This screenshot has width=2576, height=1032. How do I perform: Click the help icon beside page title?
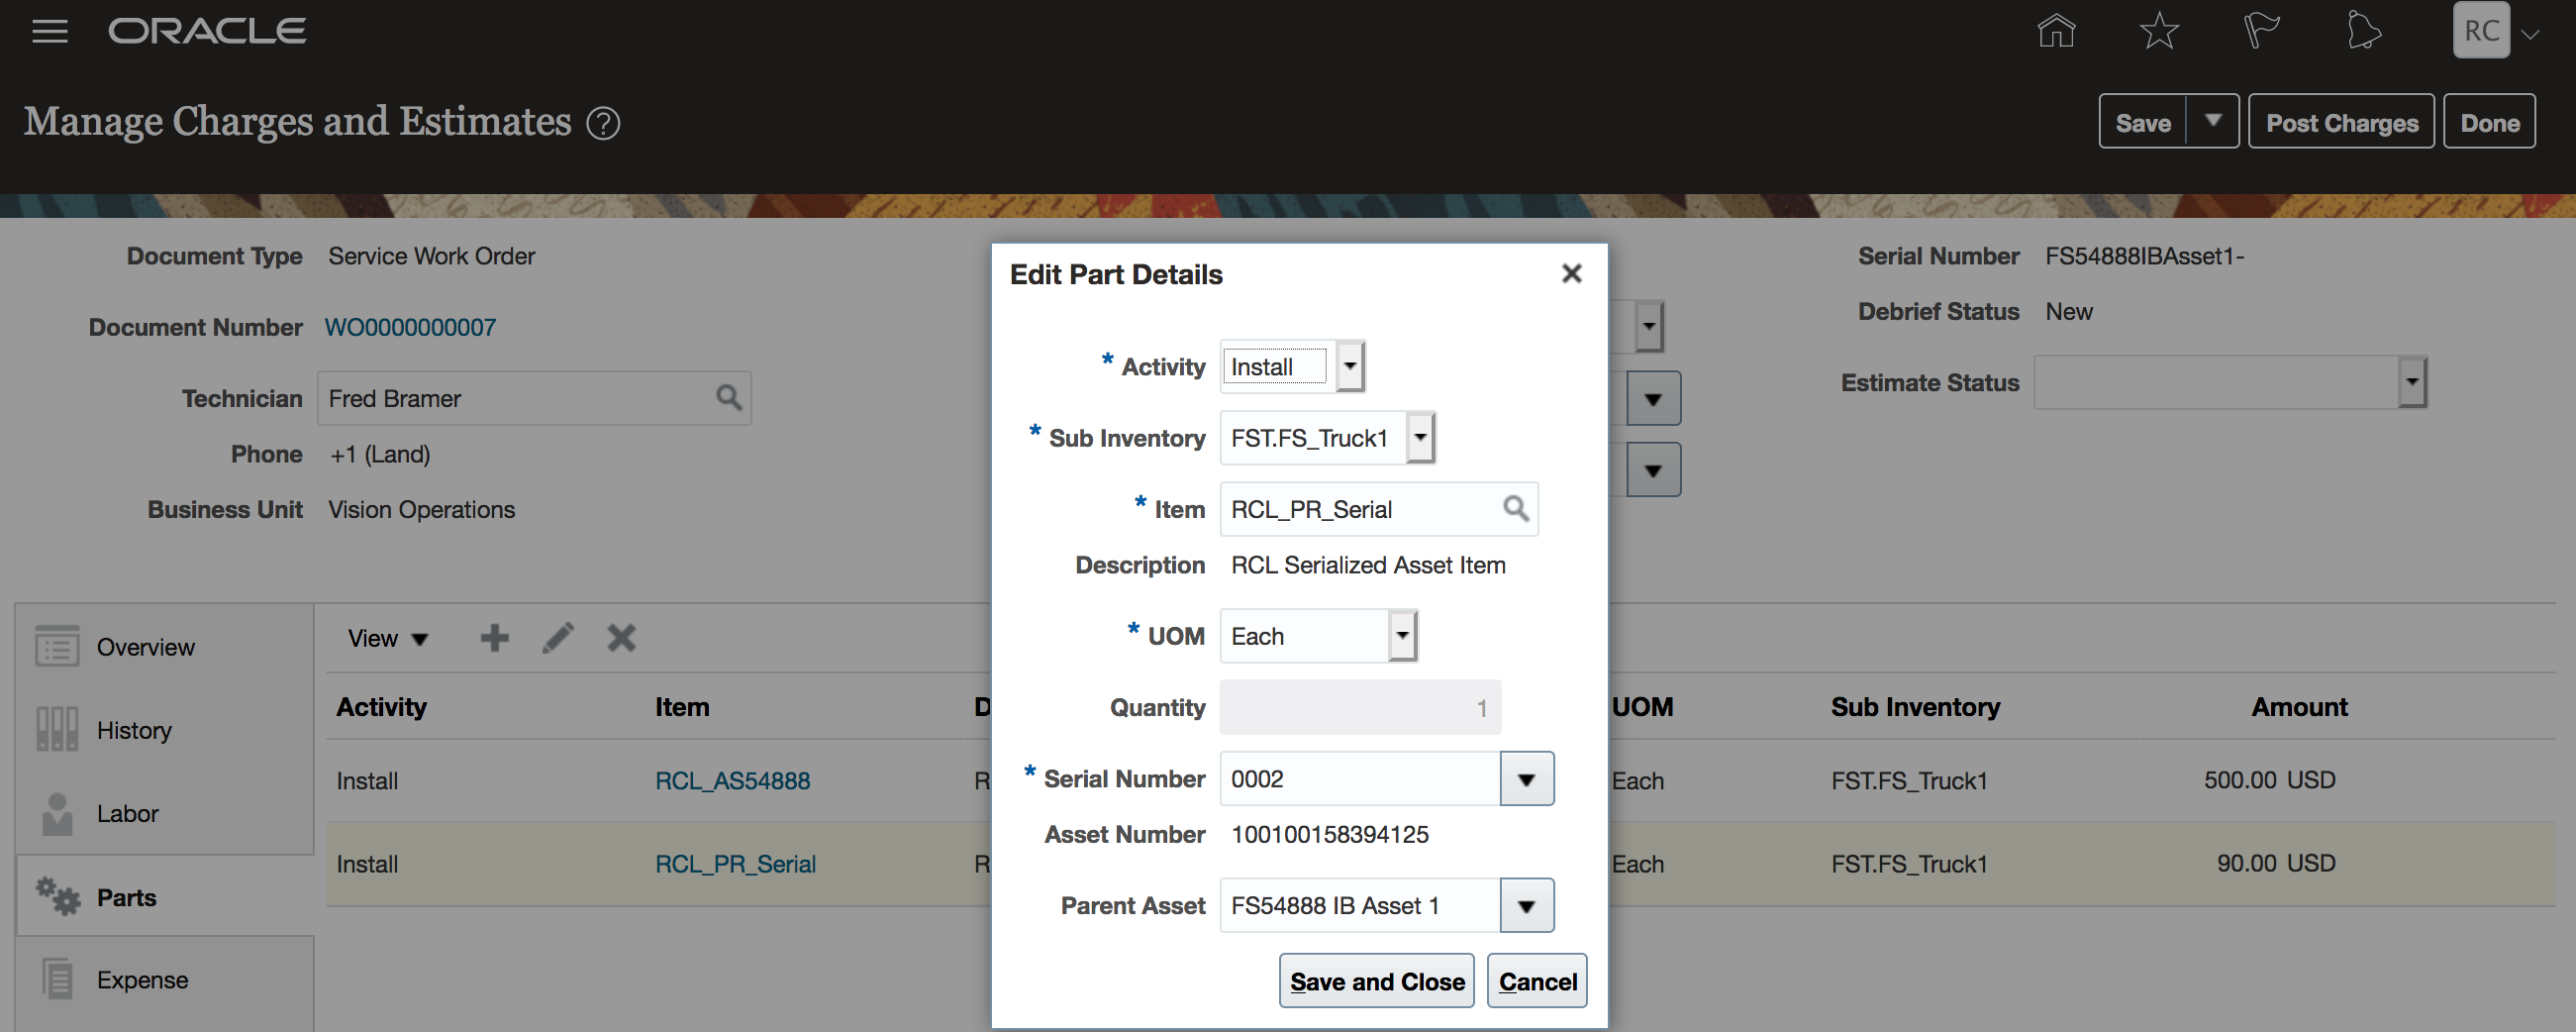[603, 124]
